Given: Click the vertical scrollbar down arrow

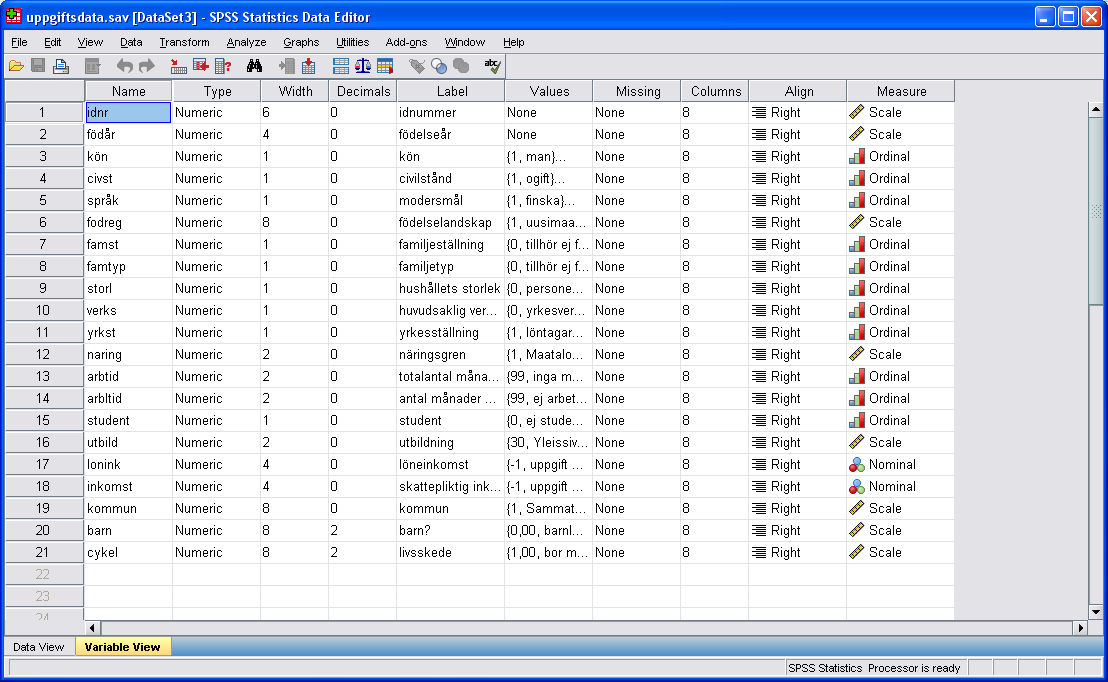Looking at the screenshot, I should tap(1095, 612).
